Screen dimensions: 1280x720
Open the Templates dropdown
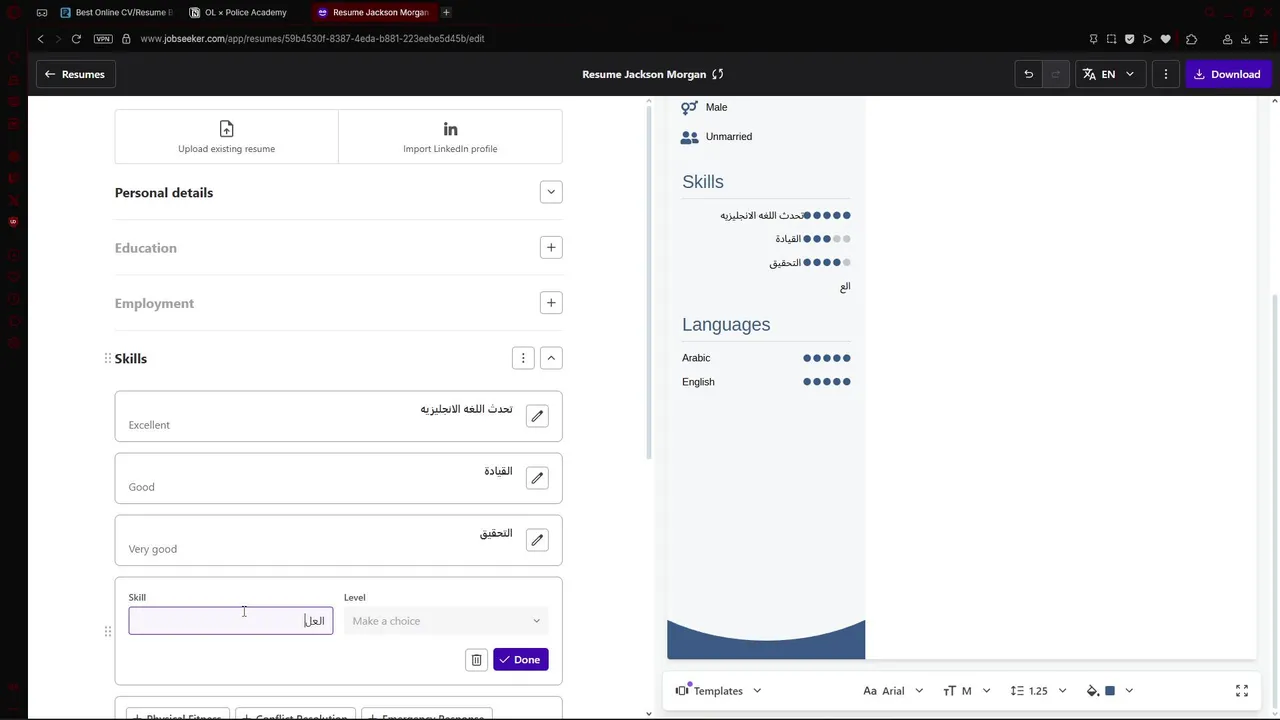[x=719, y=691]
